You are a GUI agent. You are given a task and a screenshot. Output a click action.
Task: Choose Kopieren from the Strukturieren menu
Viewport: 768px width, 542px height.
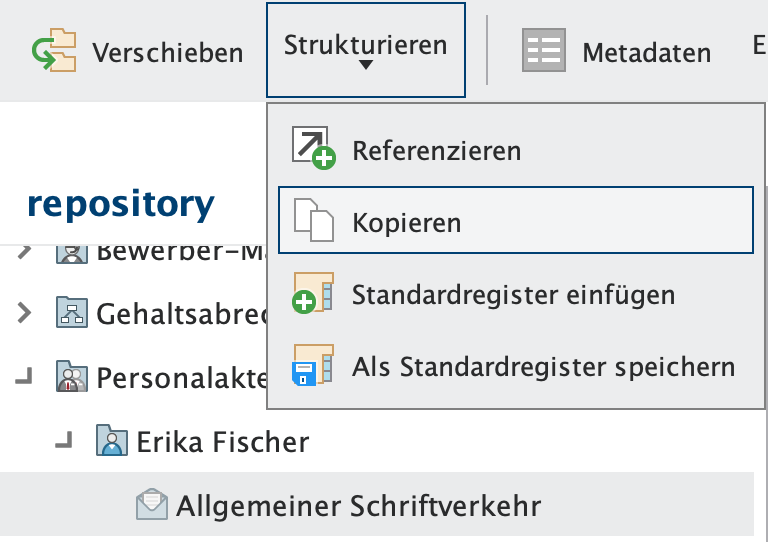tap(406, 221)
